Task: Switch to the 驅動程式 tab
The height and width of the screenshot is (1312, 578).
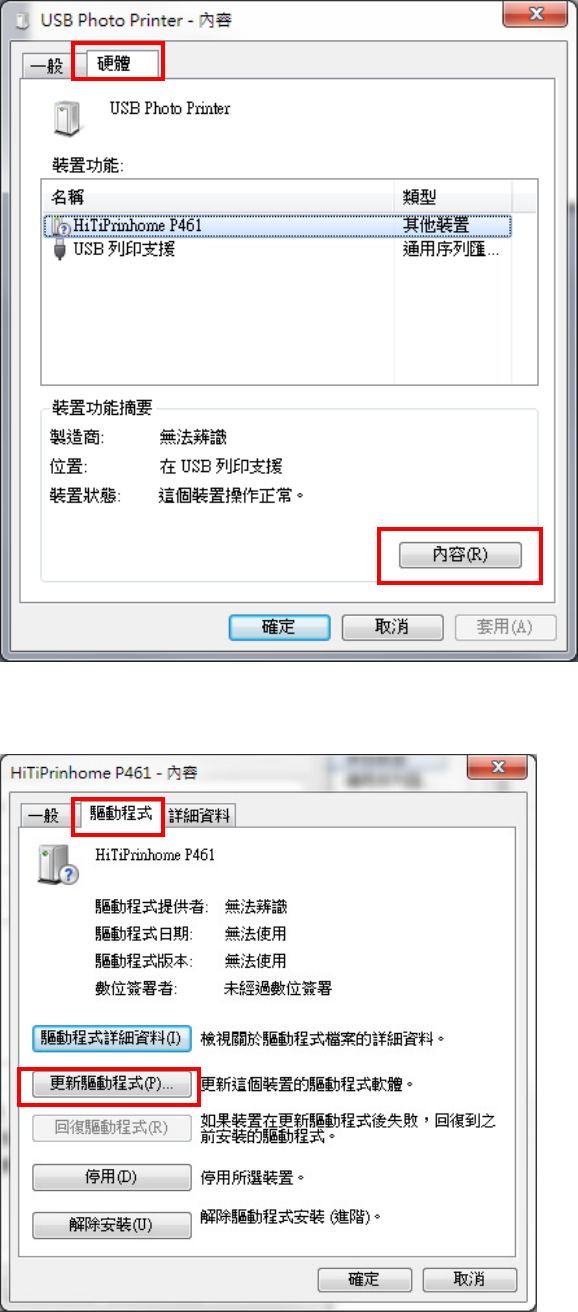Action: click(120, 814)
